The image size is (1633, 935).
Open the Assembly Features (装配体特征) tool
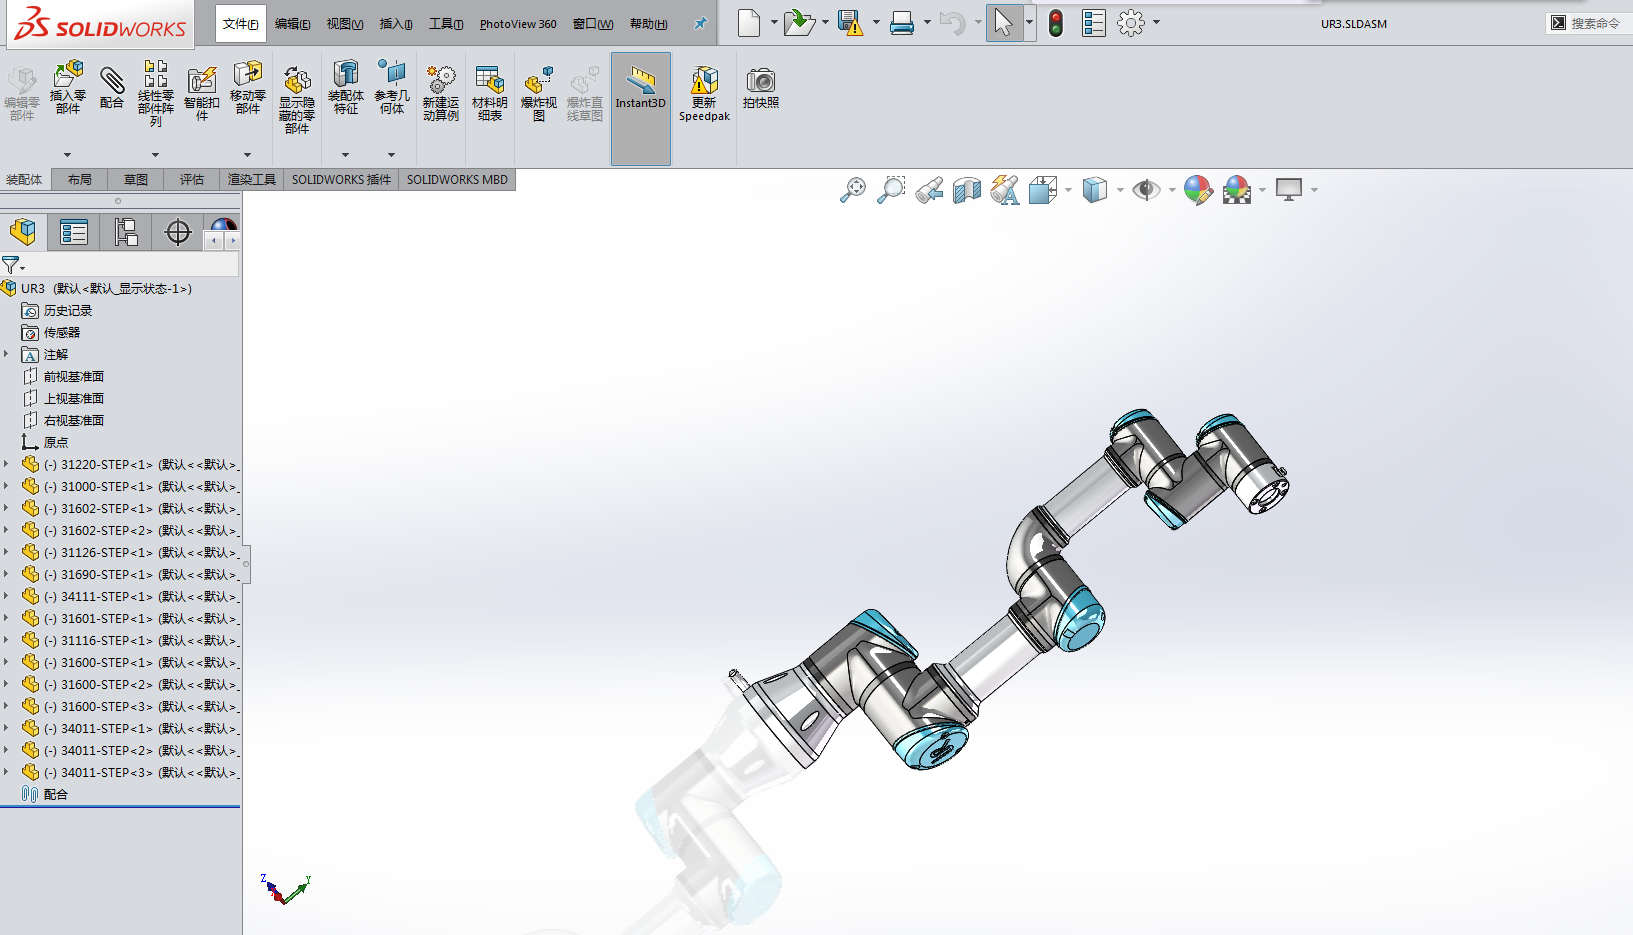(x=346, y=88)
